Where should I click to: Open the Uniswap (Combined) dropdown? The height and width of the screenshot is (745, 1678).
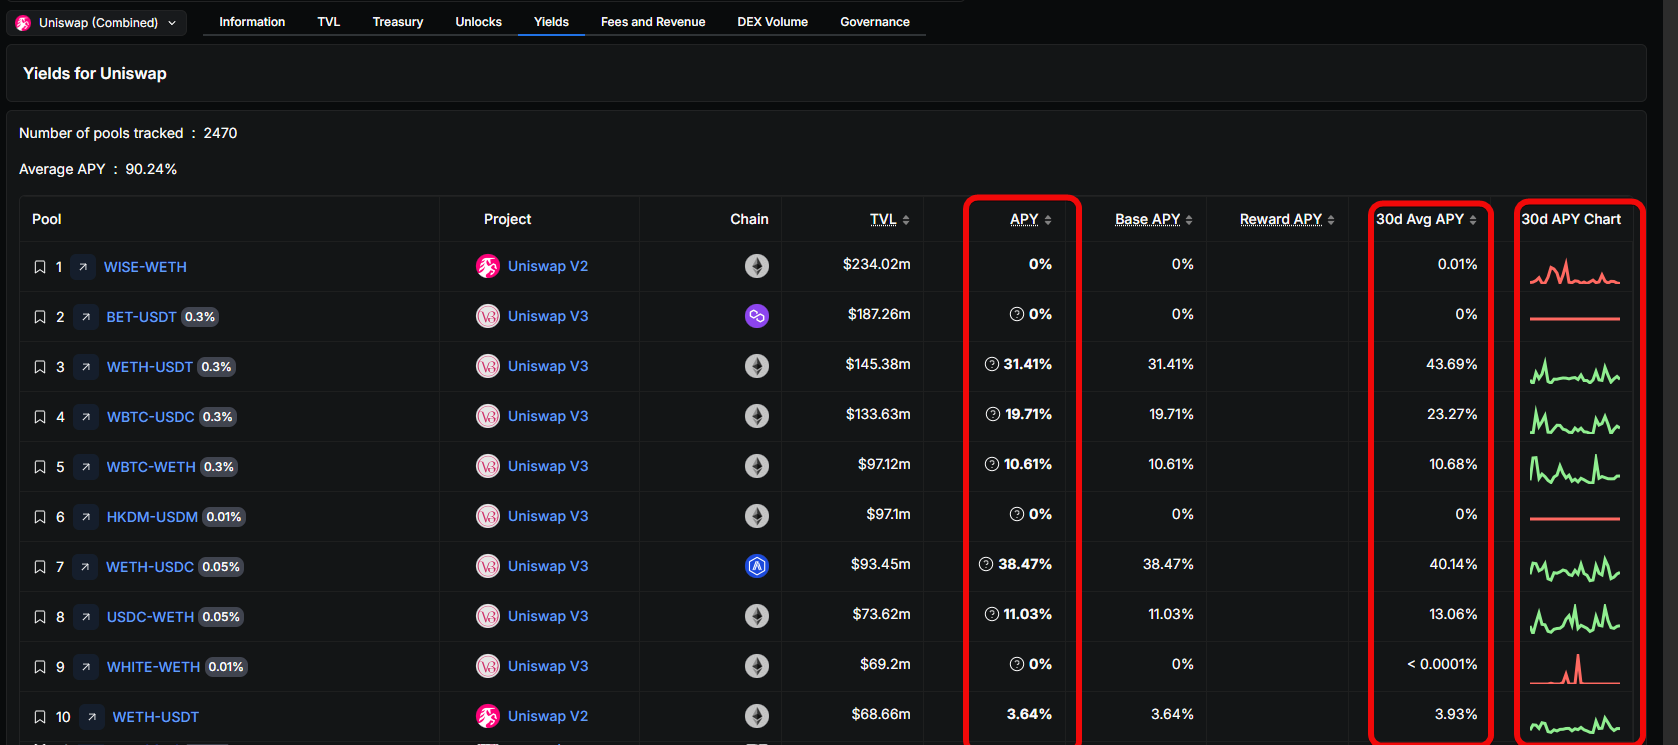coord(97,22)
